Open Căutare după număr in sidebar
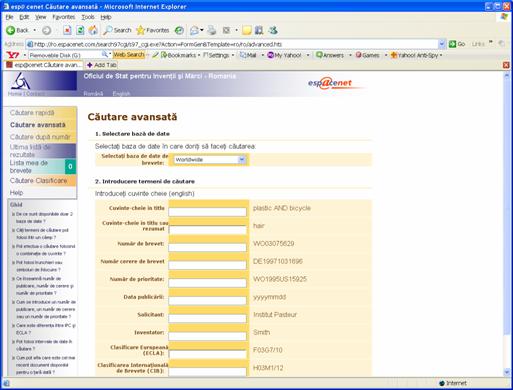Viewport: 513px width, 390px height. [40, 137]
